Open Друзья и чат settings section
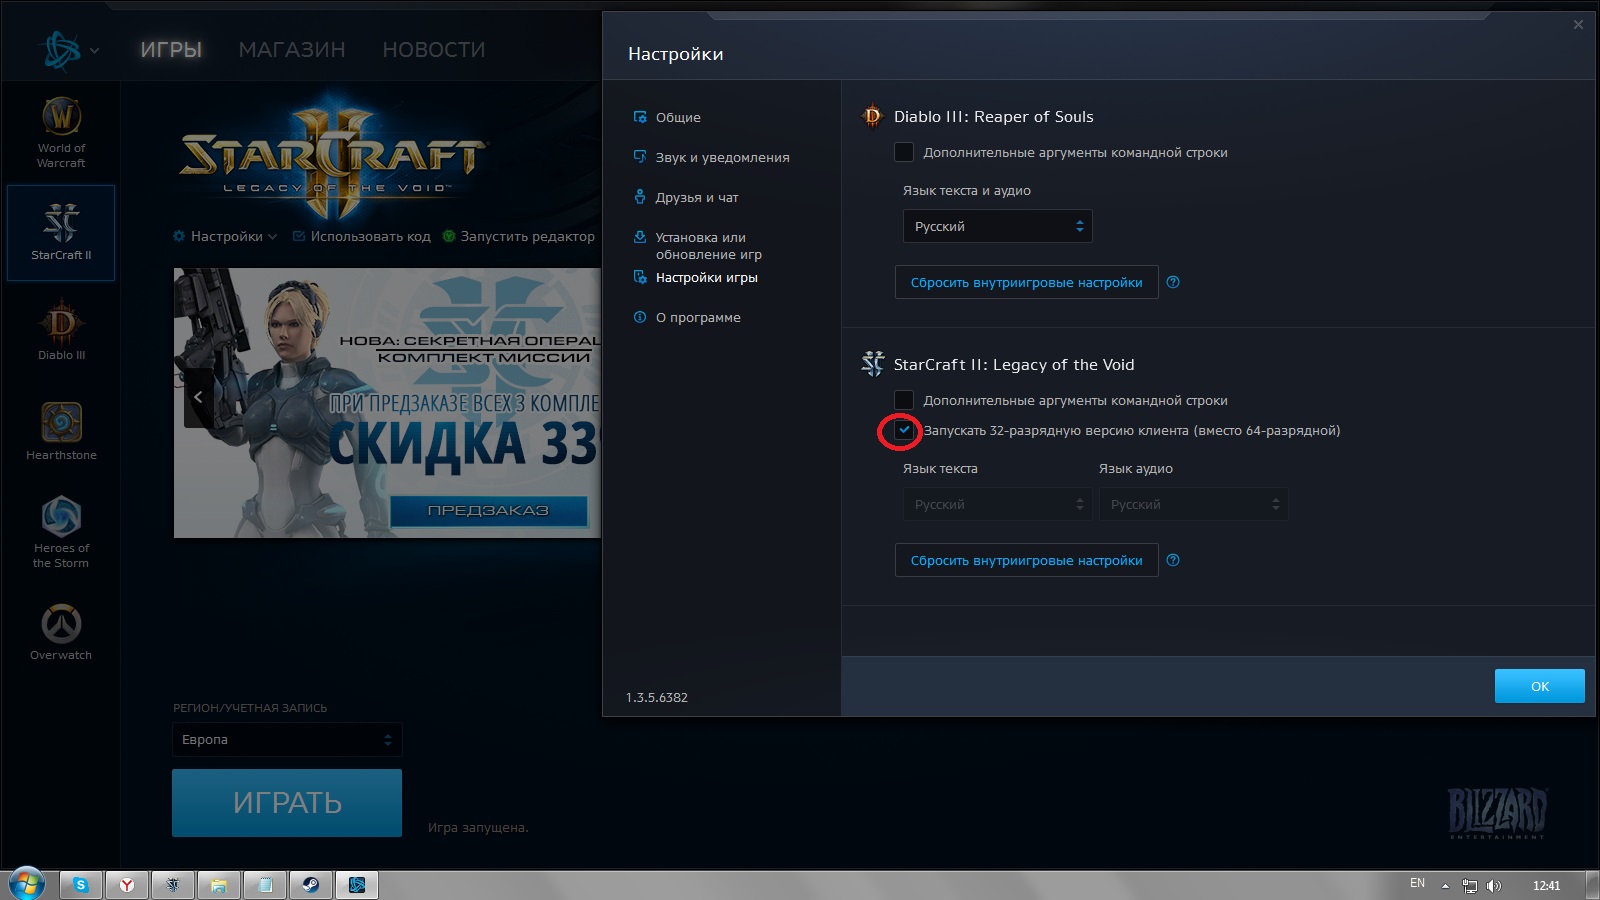The width and height of the screenshot is (1600, 900). (x=686, y=197)
